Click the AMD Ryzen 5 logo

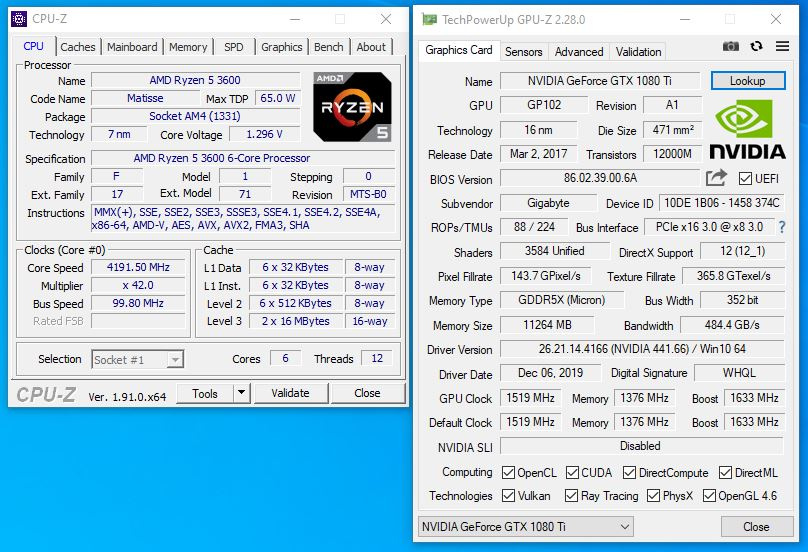pos(352,107)
